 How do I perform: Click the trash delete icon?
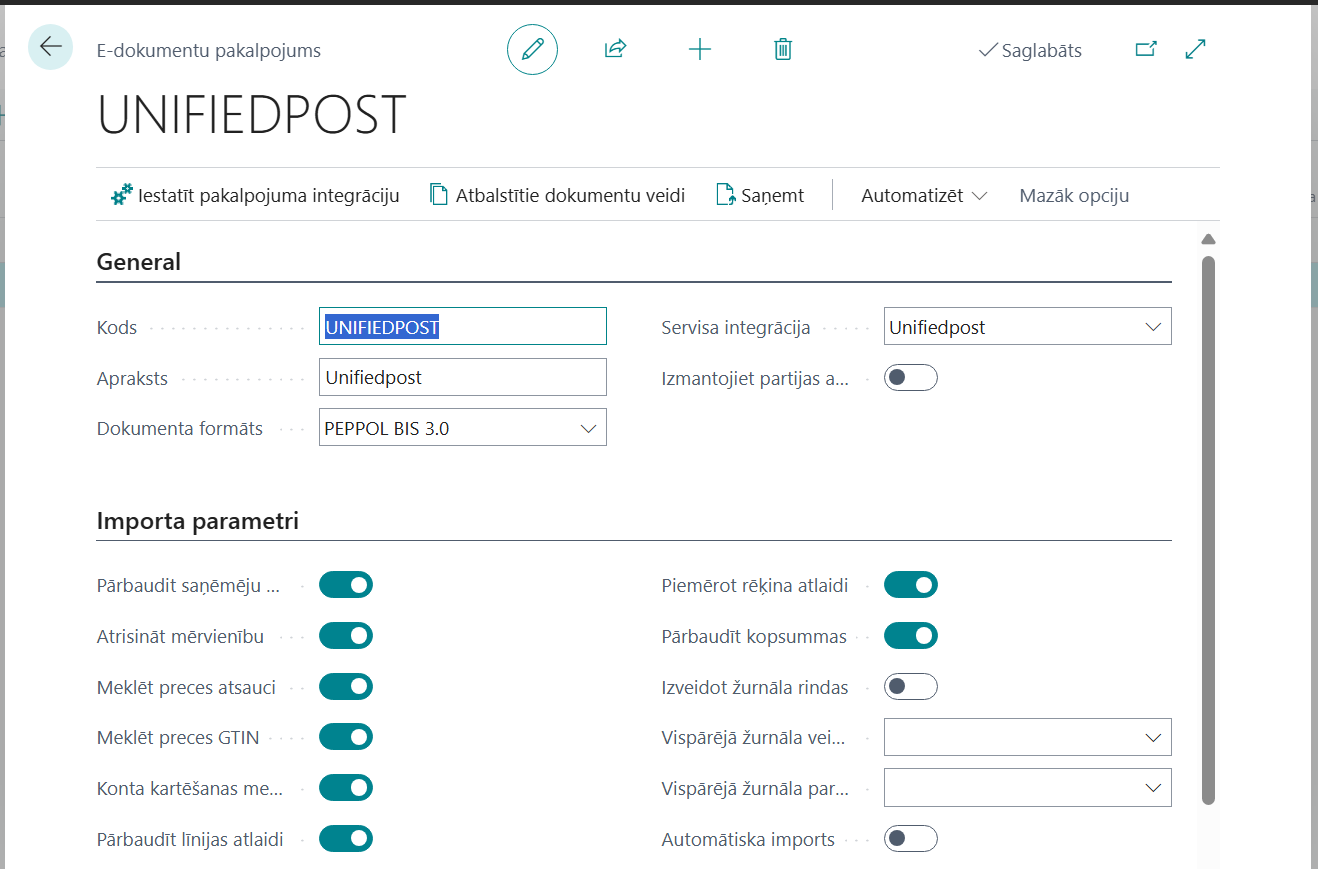pyautogui.click(x=783, y=49)
